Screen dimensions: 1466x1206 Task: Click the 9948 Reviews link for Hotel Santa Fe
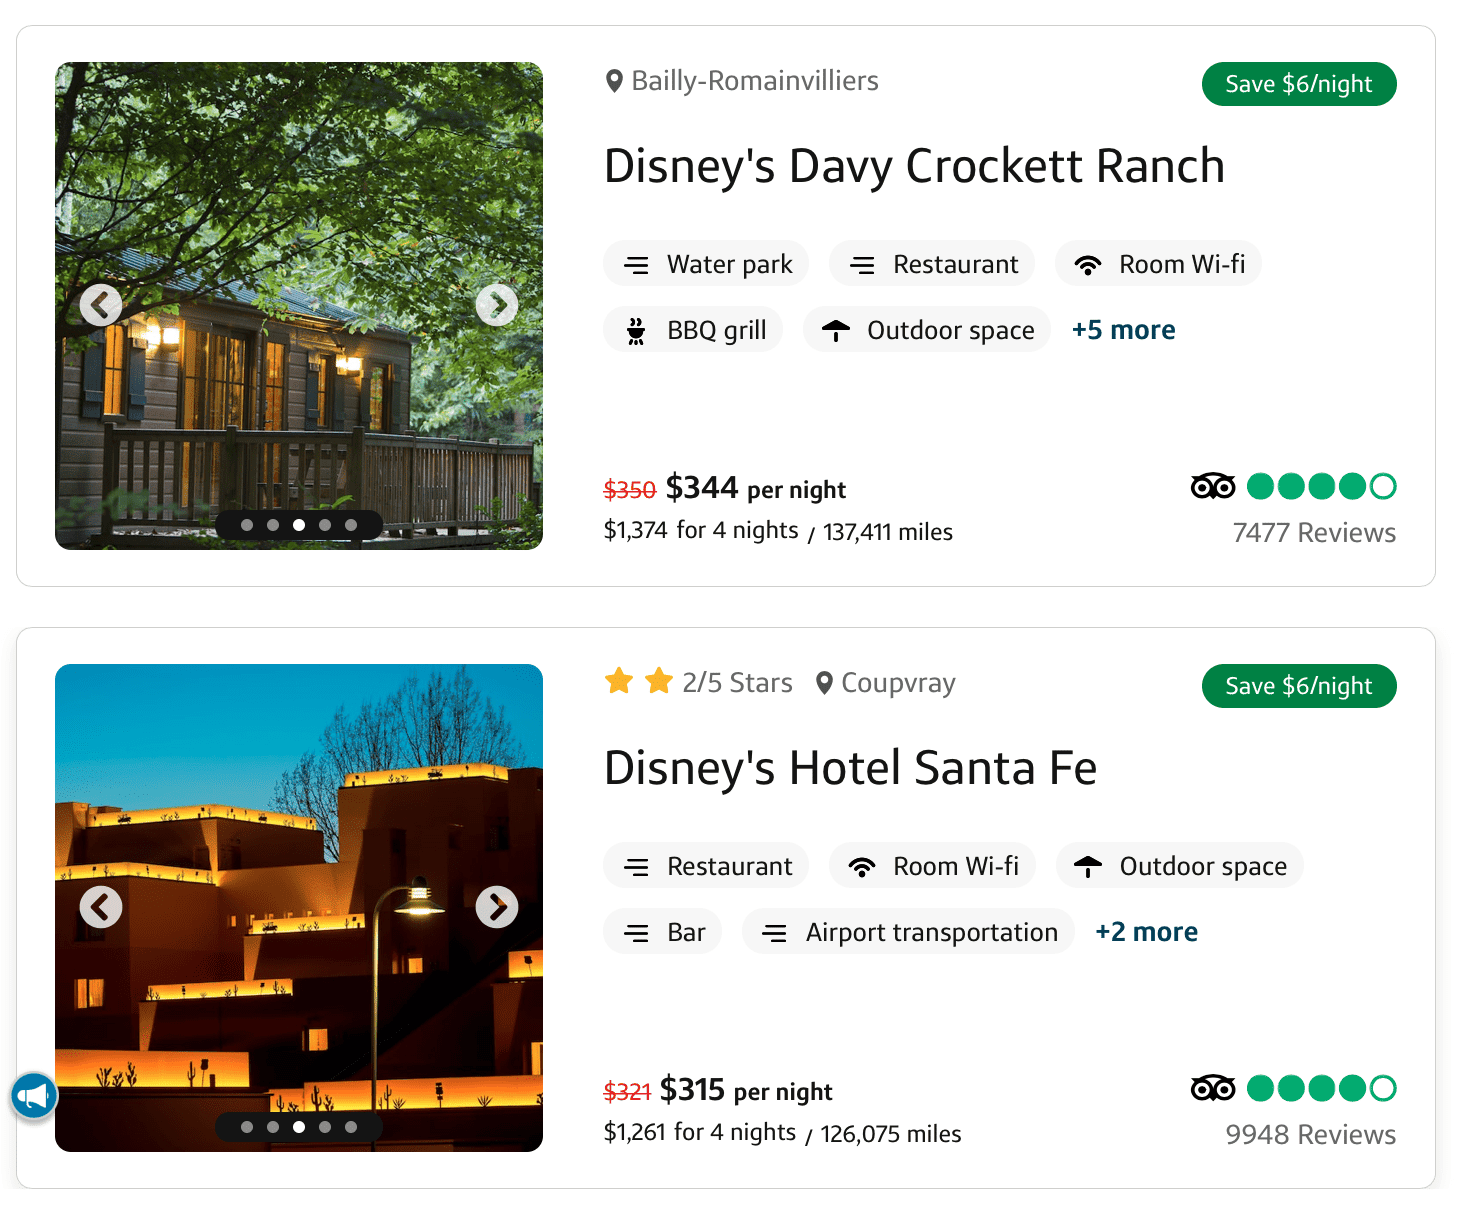tap(1310, 1134)
